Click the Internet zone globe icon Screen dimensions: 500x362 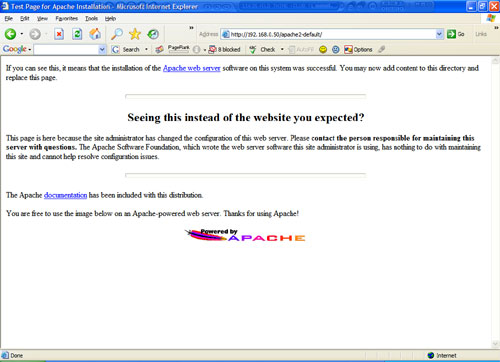(x=431, y=355)
